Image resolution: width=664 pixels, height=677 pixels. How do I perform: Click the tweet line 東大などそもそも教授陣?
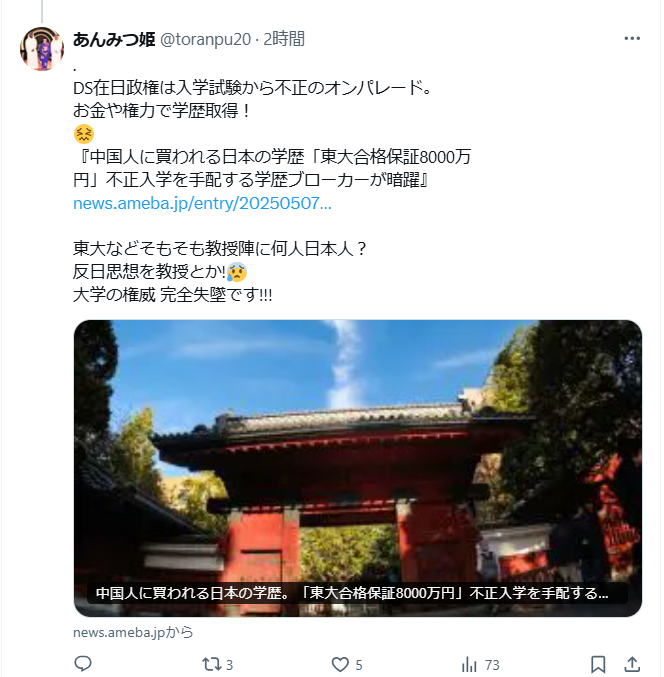[x=220, y=249]
